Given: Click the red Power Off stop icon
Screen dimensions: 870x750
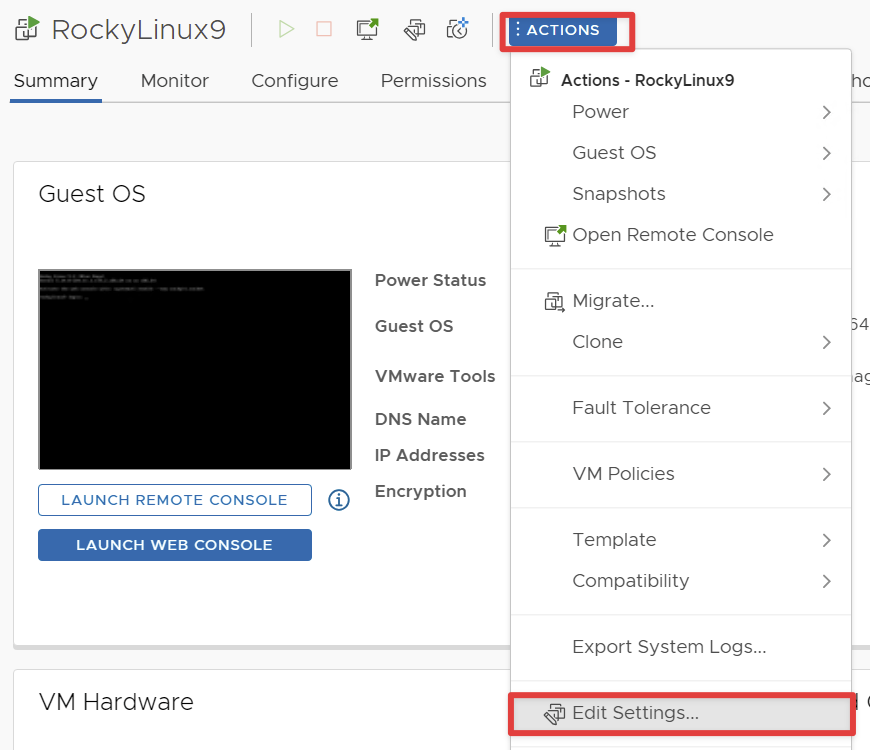Looking at the screenshot, I should pos(324,30).
